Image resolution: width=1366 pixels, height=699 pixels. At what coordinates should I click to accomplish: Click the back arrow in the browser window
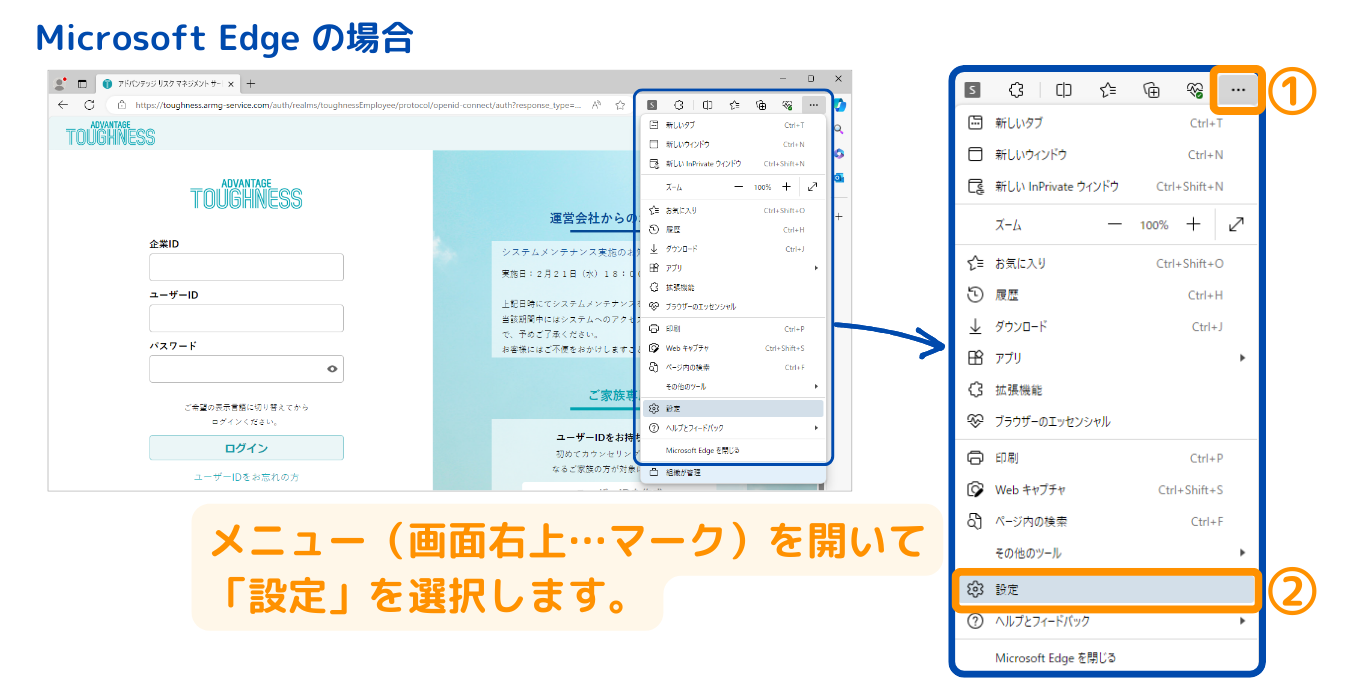click(x=63, y=104)
